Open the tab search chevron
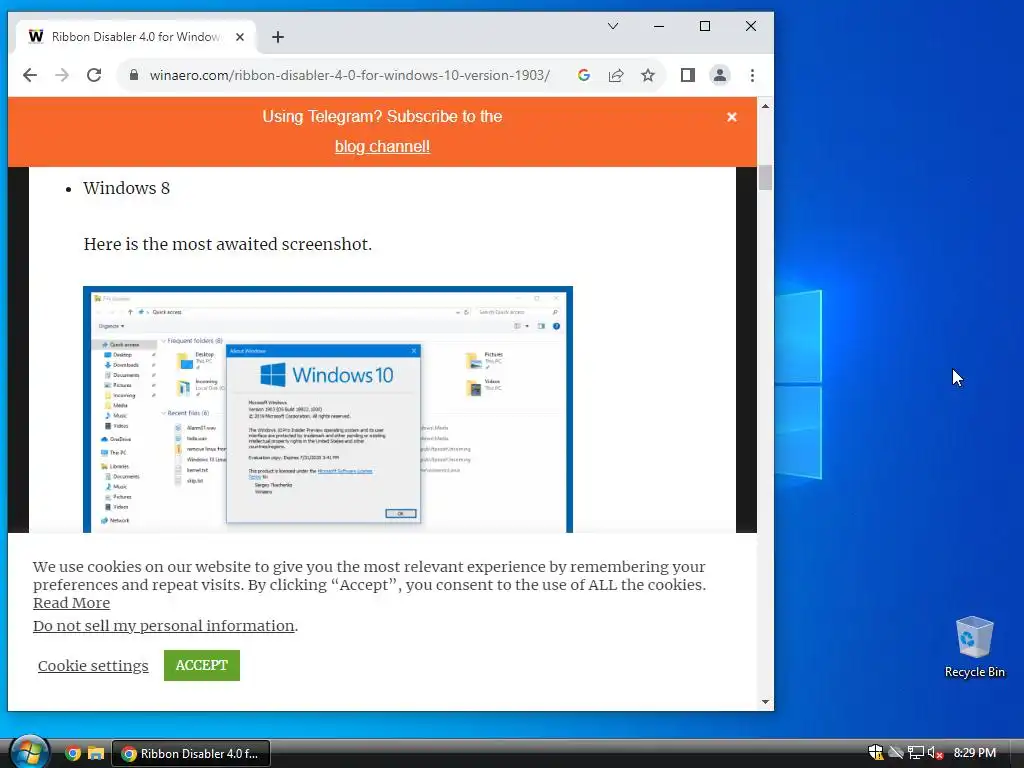The height and width of the screenshot is (768, 1024). (x=613, y=26)
